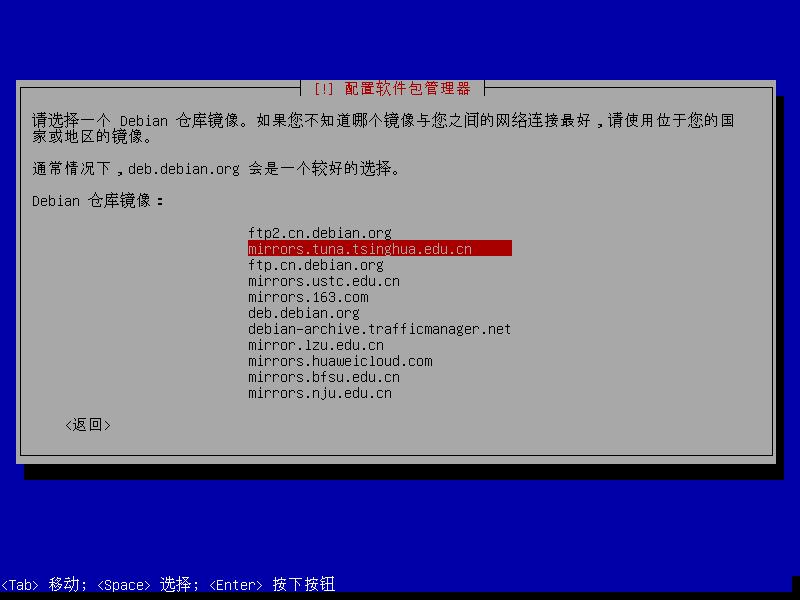Screen dimensions: 800x600
Task: Click the 配置软件包管理器 dialog title
Action: tap(407, 88)
